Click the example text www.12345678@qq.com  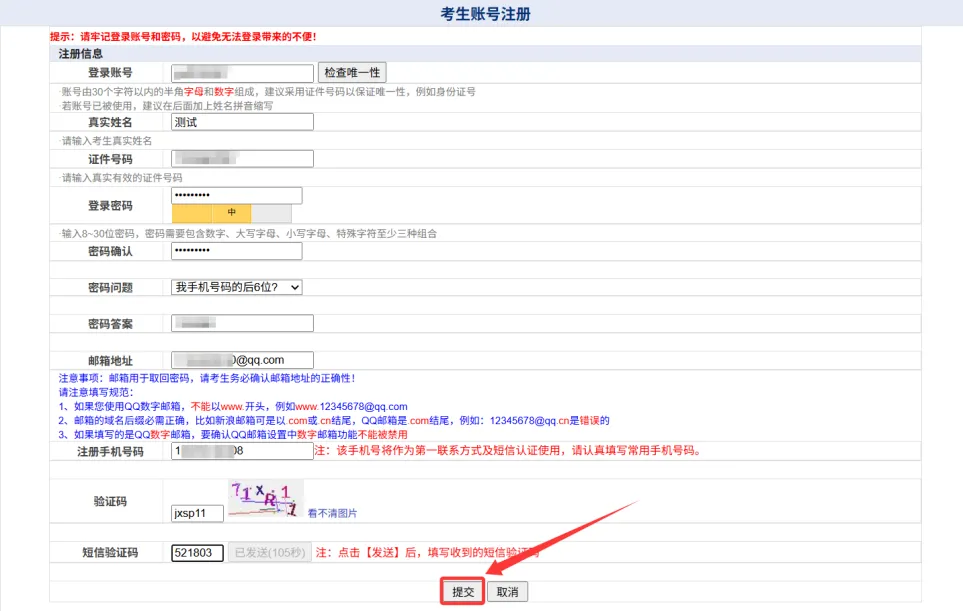351,407
